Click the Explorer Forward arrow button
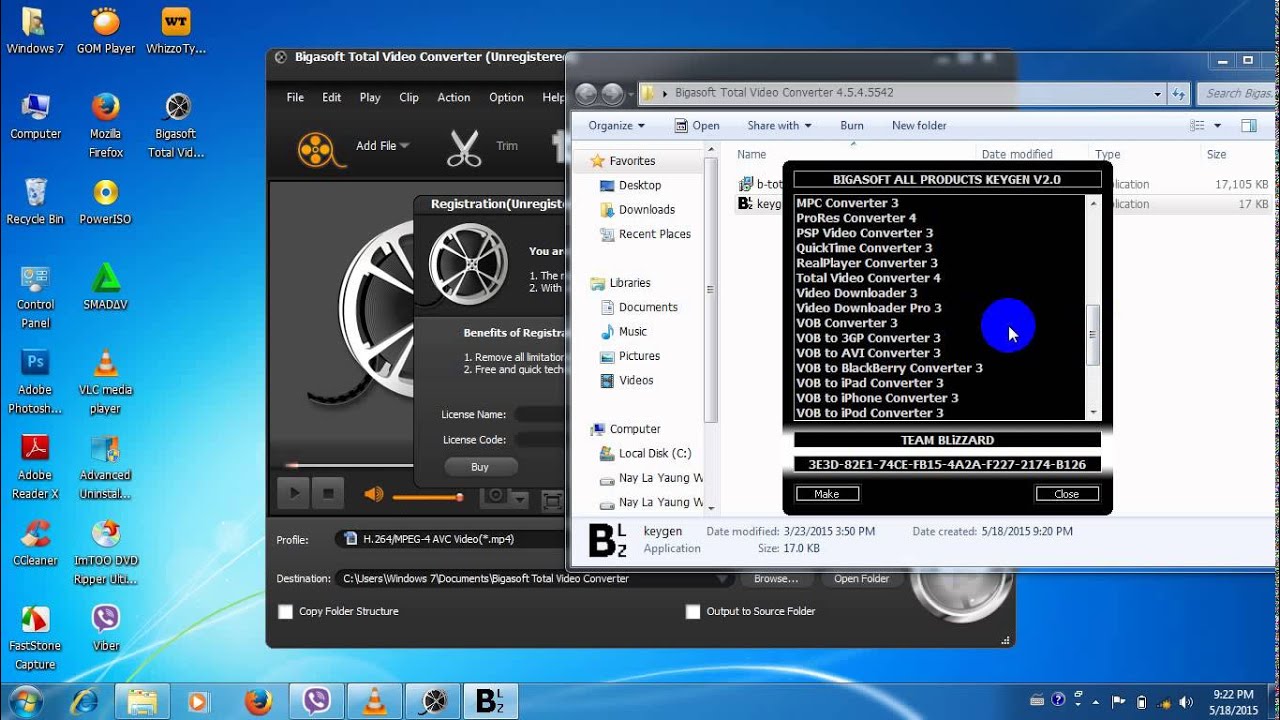 [x=612, y=94]
